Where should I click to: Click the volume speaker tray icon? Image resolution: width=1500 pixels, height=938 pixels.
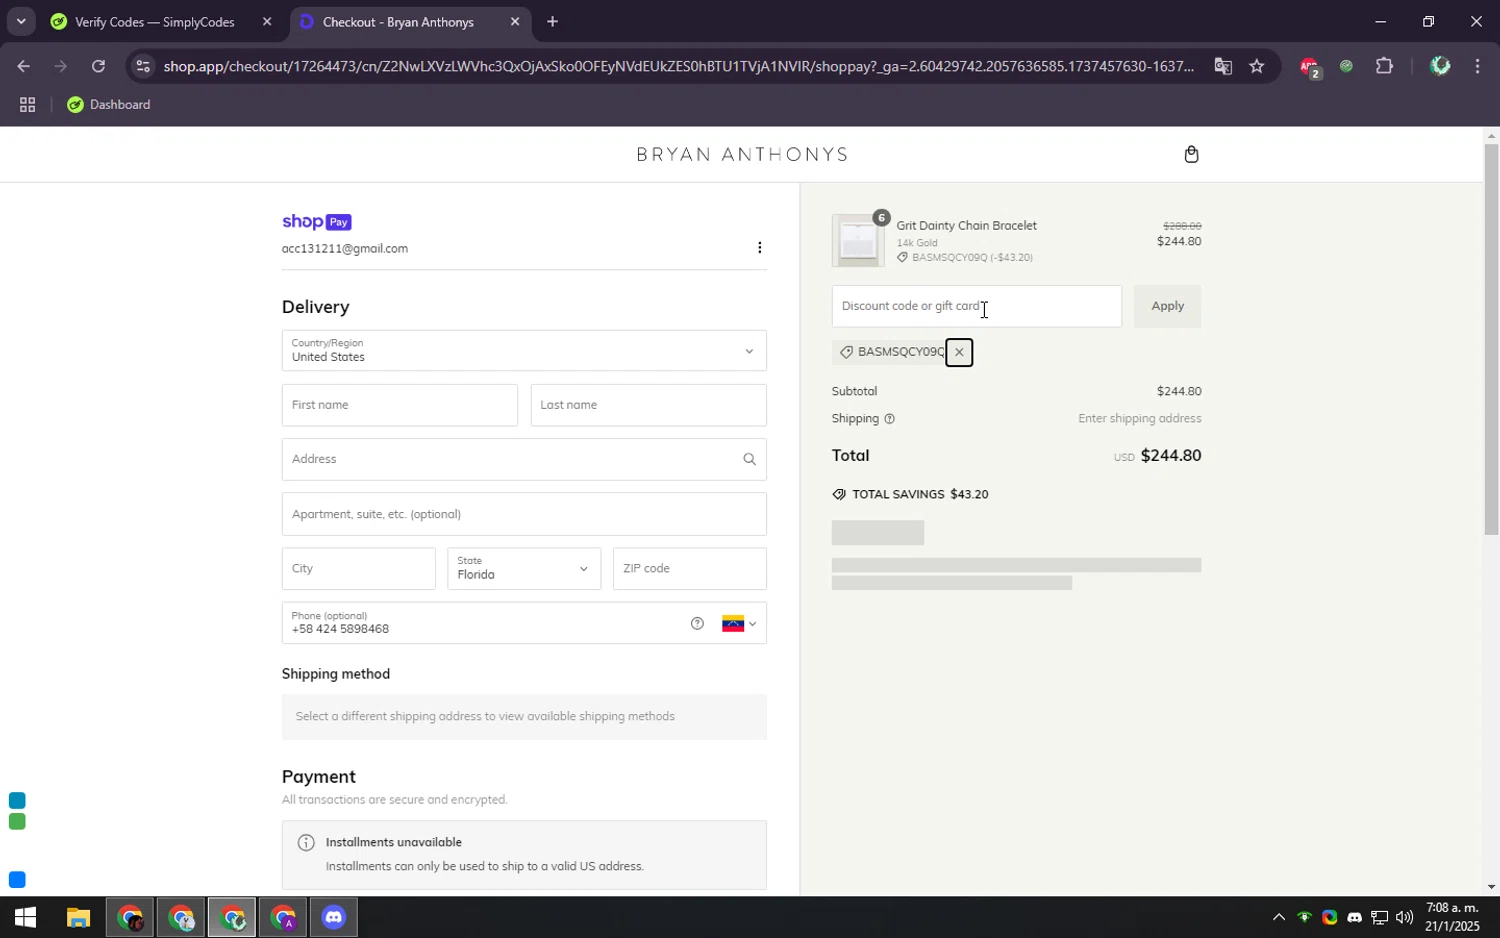click(x=1404, y=917)
